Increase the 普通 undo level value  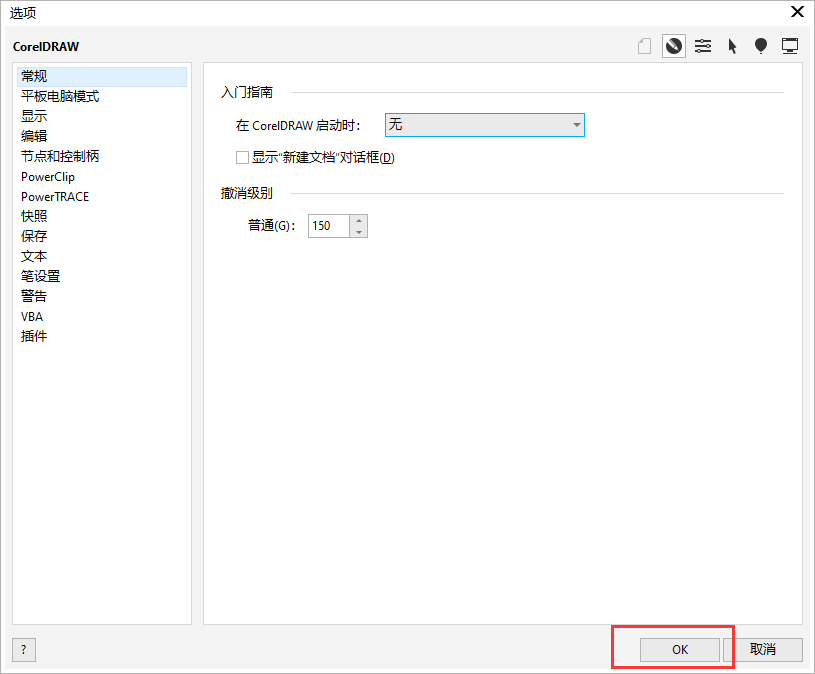(359, 220)
